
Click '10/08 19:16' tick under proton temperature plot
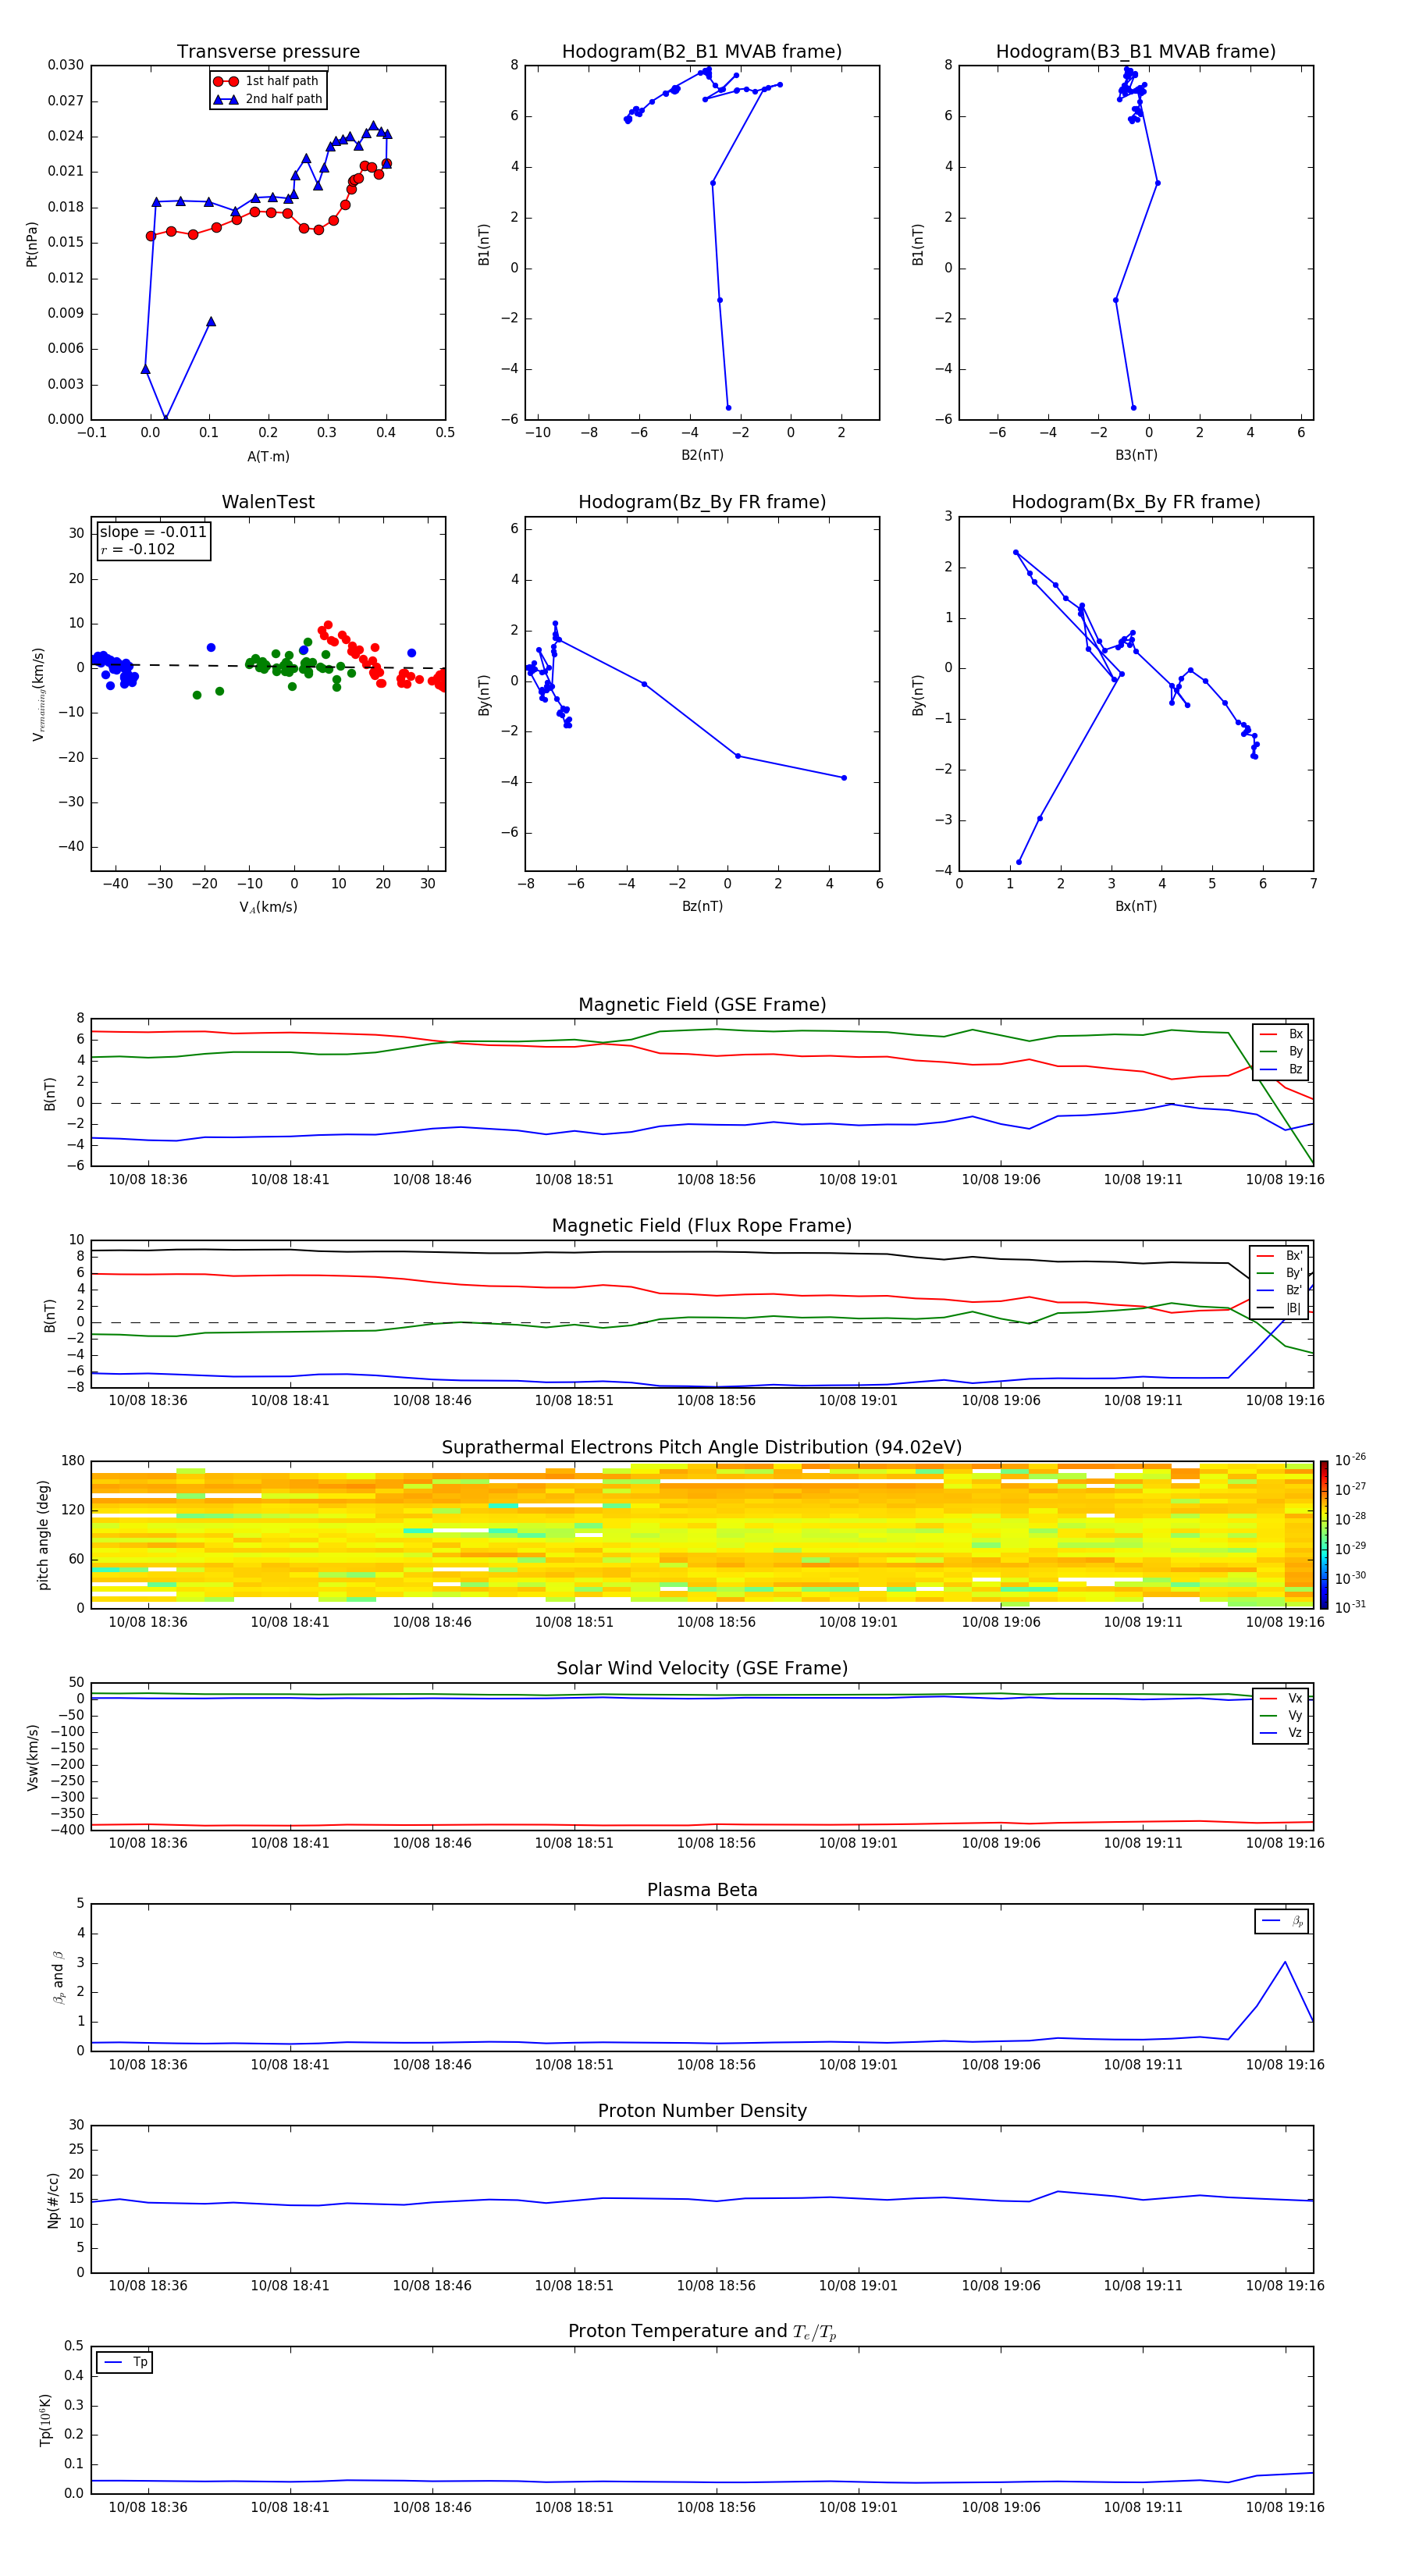click(x=1285, y=2507)
